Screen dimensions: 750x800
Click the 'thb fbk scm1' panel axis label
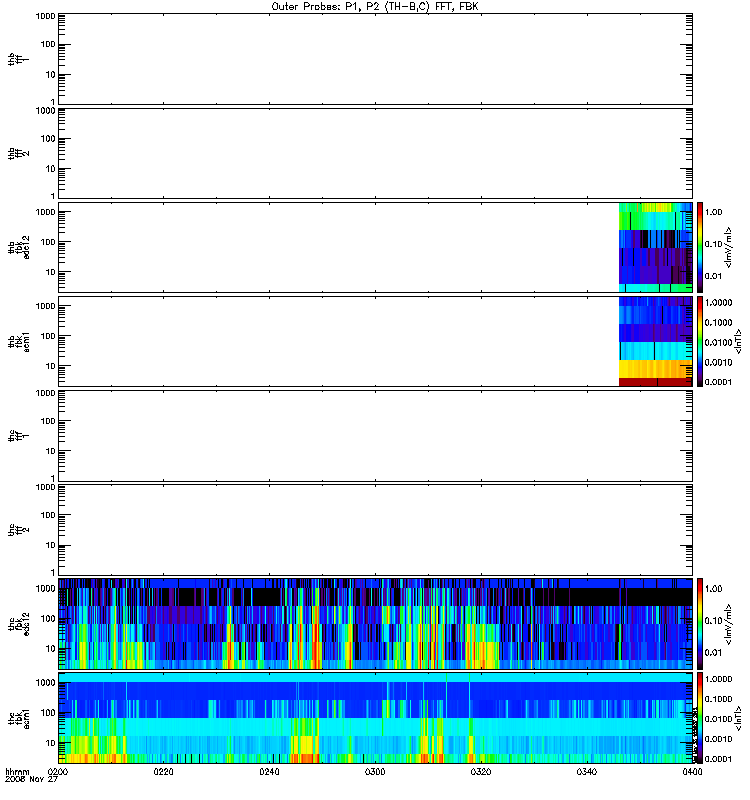18,342
